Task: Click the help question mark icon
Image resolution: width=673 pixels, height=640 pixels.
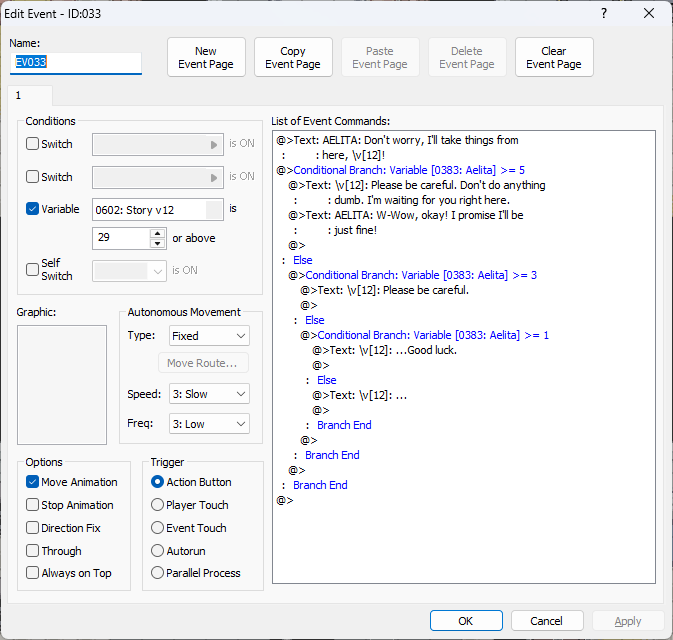Action: pyautogui.click(x=604, y=13)
